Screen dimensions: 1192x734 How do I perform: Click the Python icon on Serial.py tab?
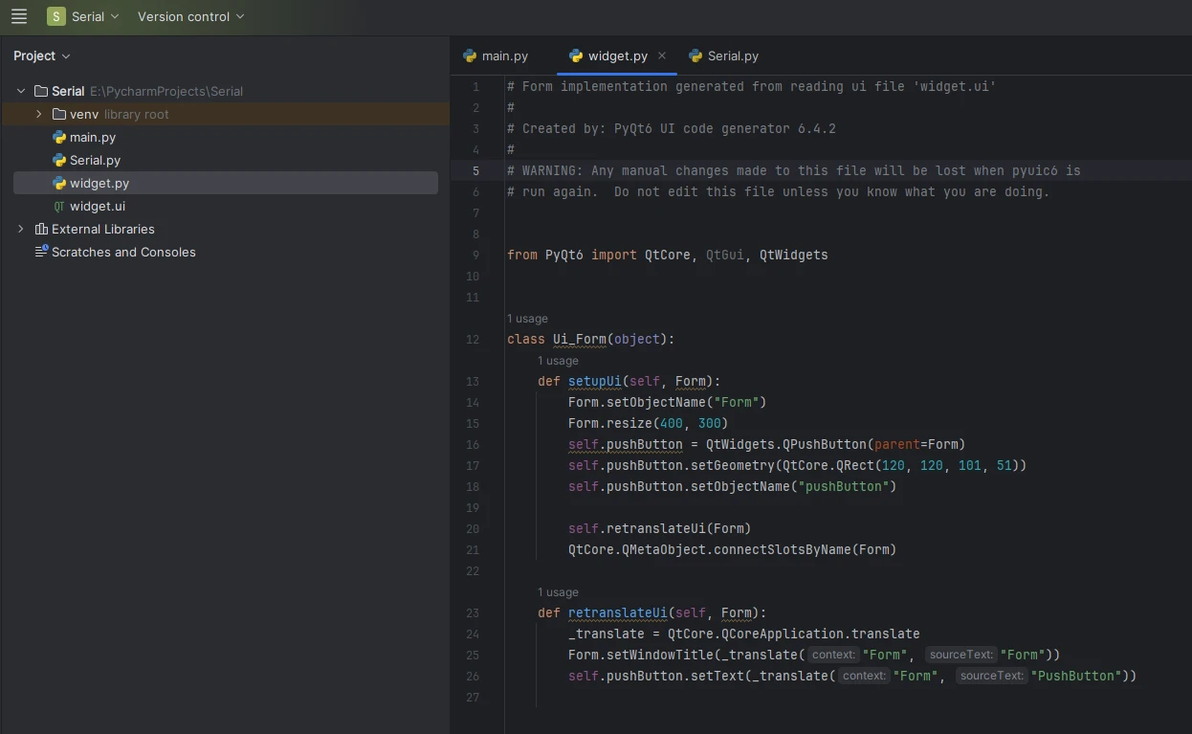click(x=695, y=56)
